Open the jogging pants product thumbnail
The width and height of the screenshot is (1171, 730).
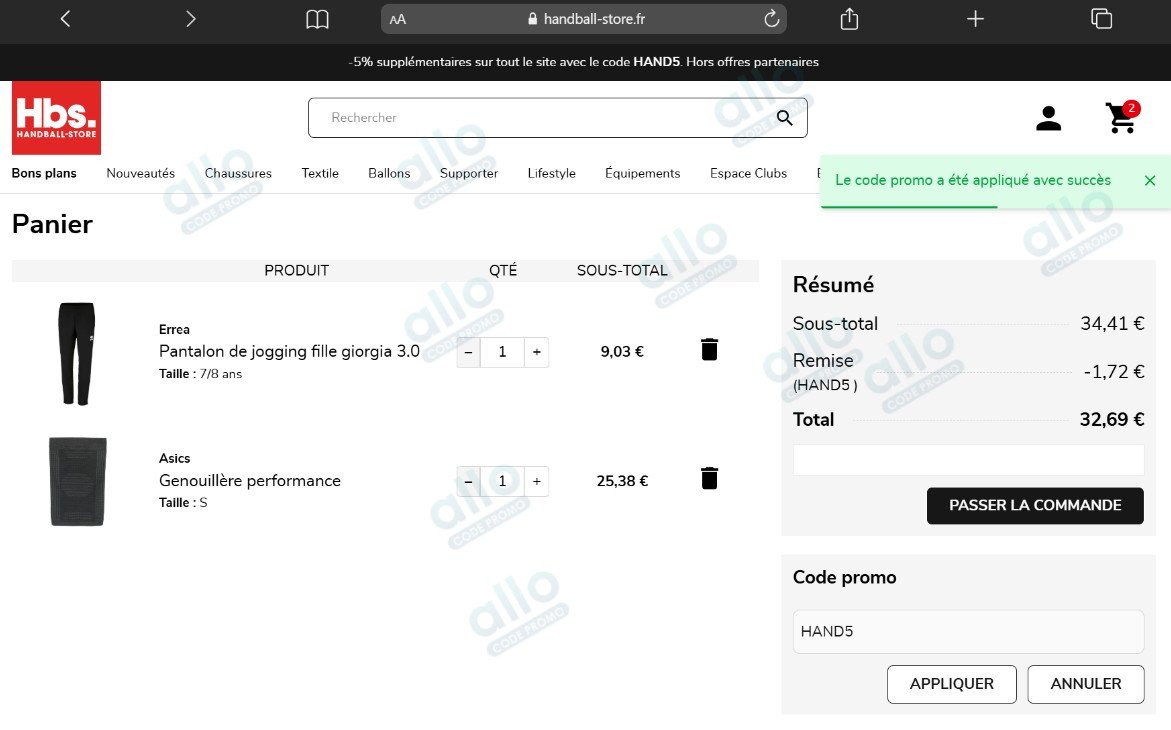(77, 353)
